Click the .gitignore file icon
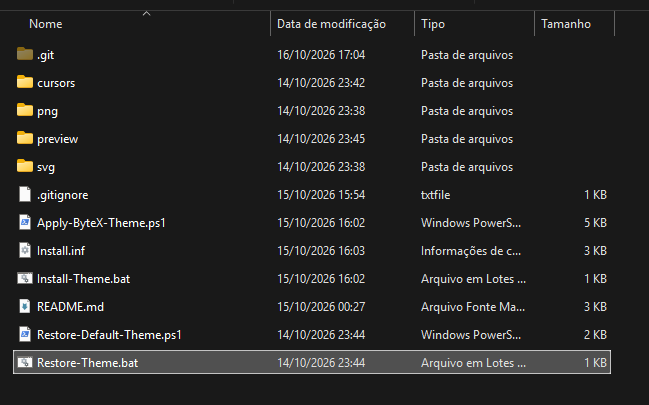Image resolution: width=649 pixels, height=405 pixels. tap(25, 194)
